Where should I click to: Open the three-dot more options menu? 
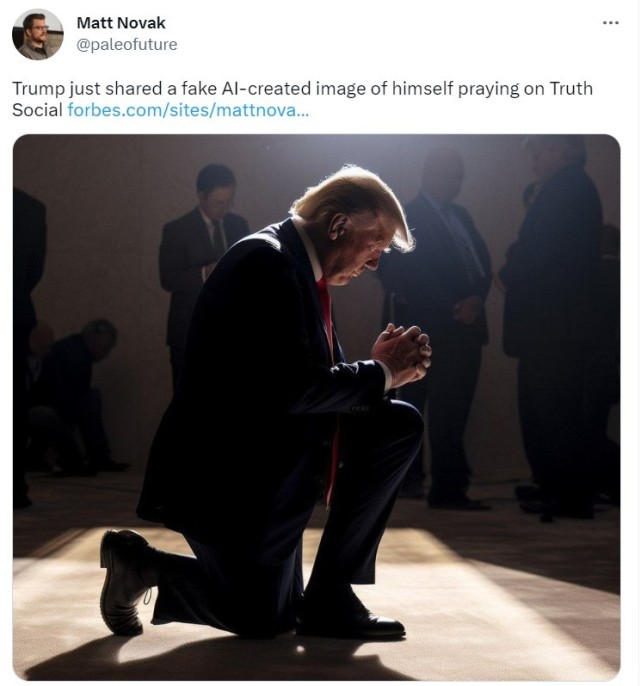click(611, 22)
